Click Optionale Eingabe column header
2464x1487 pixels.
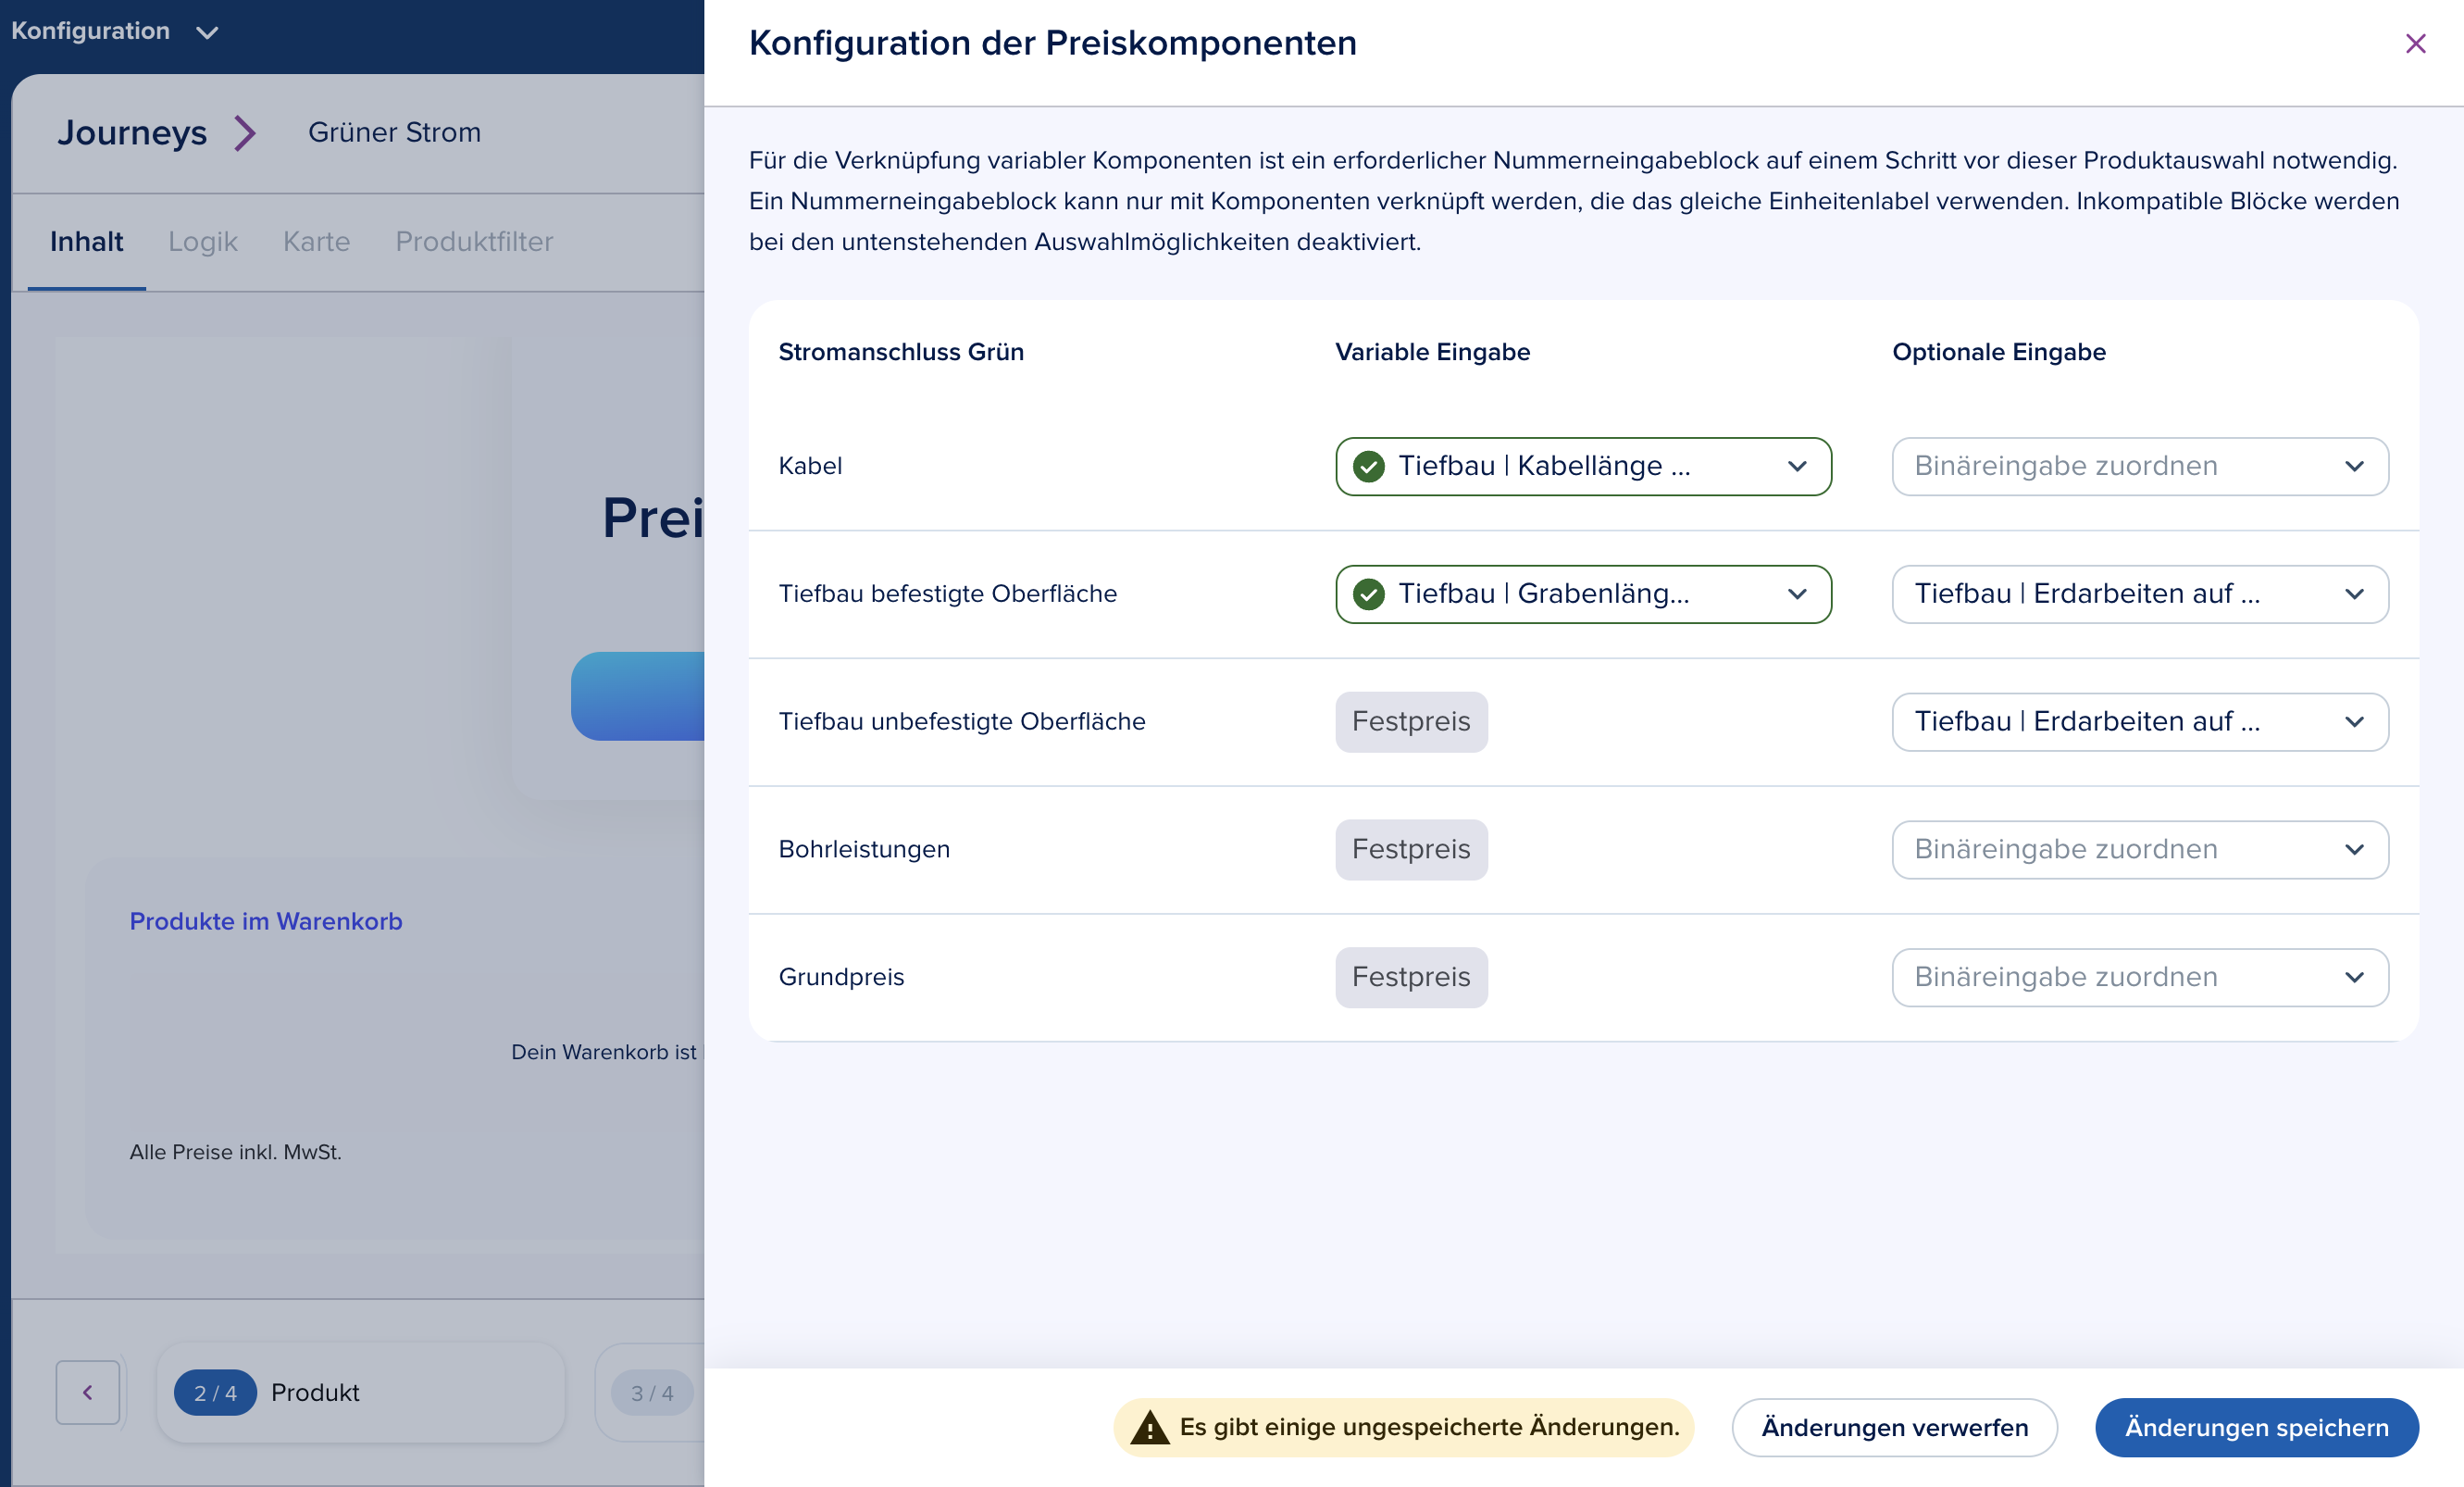[1999, 352]
